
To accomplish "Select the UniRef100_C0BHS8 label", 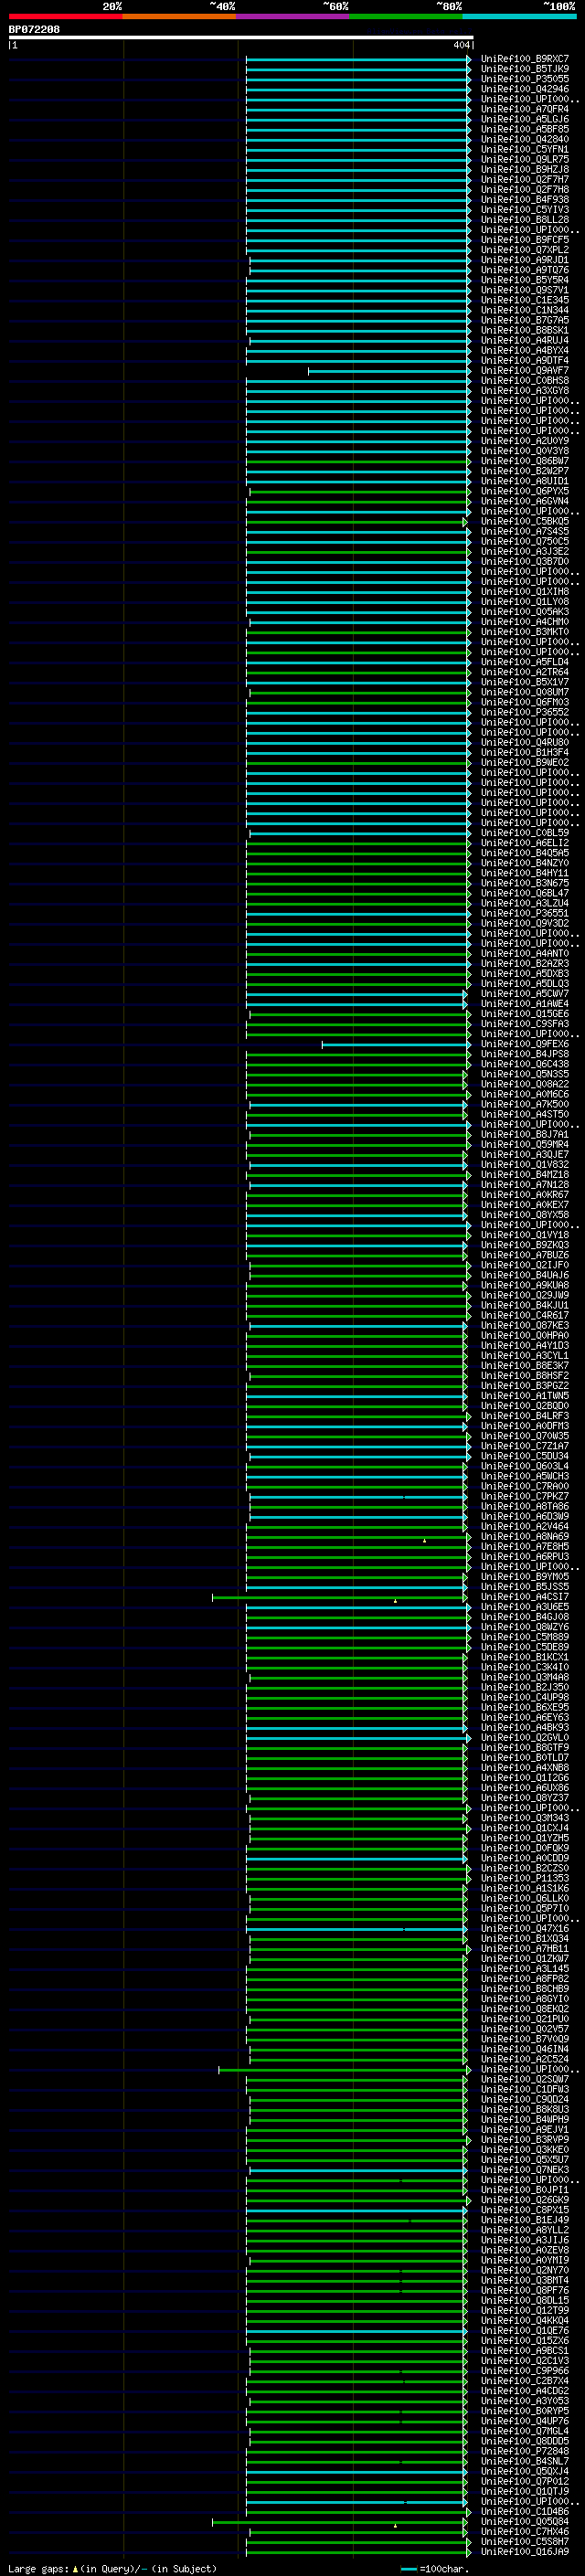I will point(525,381).
